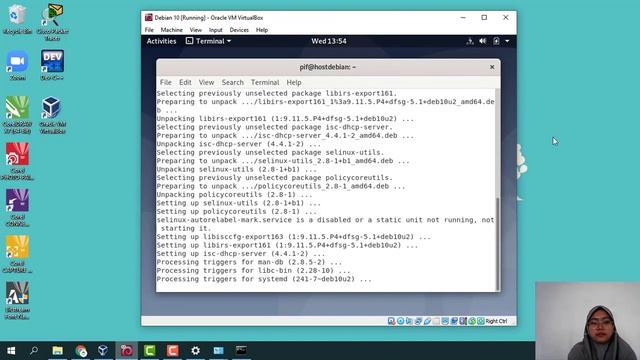Click the hard disk activity icon in VirtualBox status bar

[391, 321]
